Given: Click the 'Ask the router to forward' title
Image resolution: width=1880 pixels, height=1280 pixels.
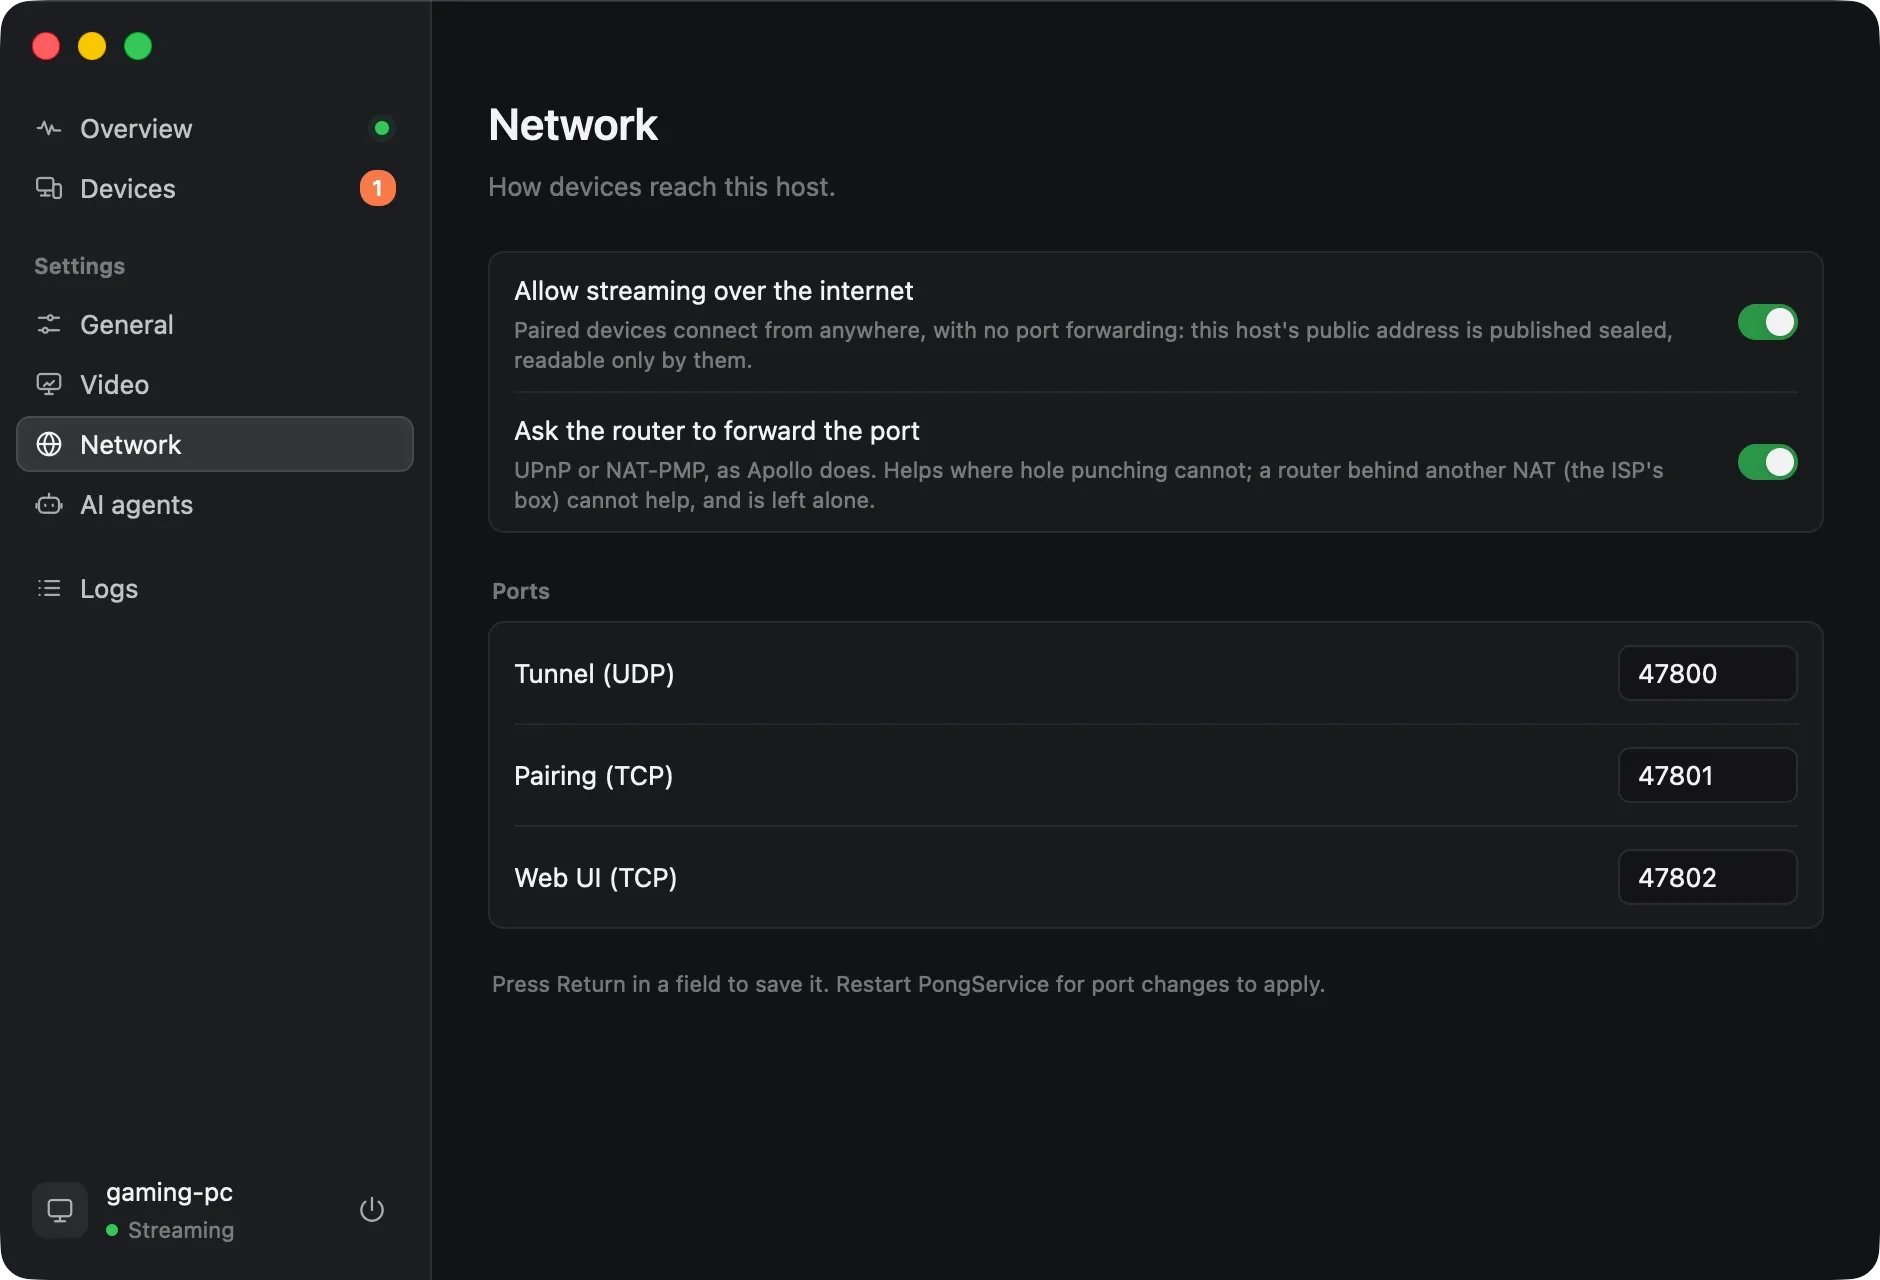Looking at the screenshot, I should pyautogui.click(x=716, y=431).
